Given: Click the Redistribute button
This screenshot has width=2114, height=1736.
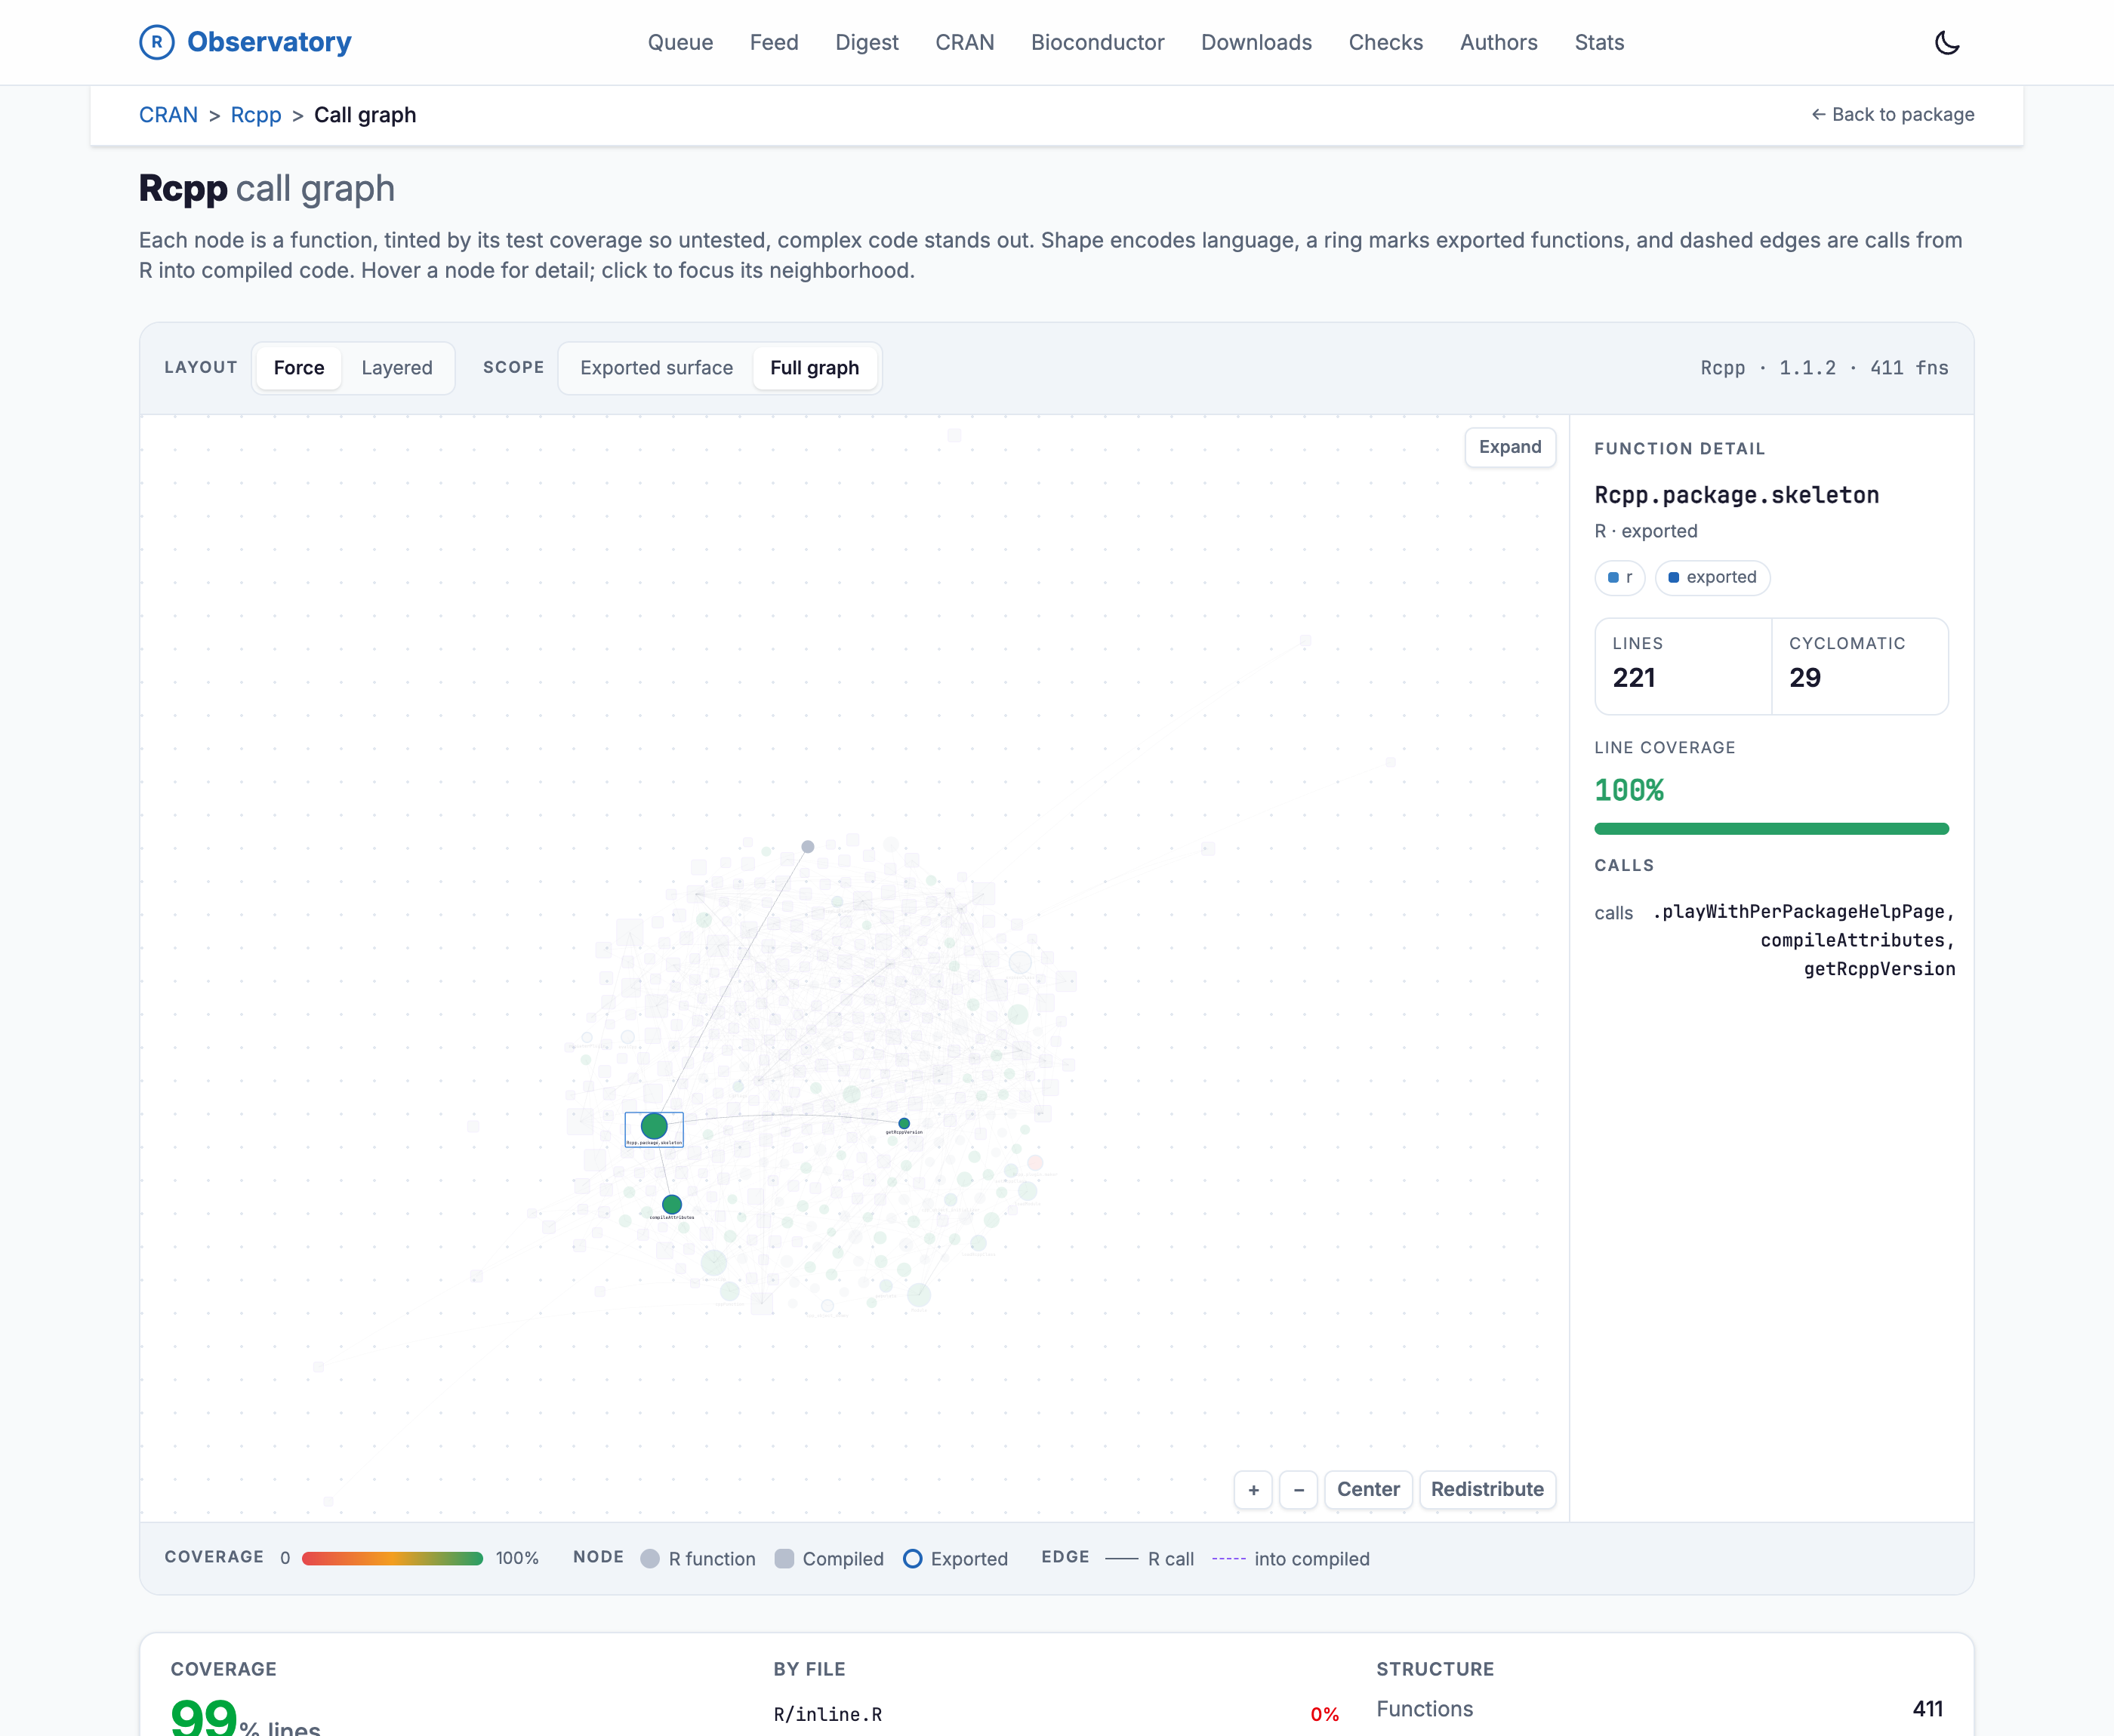Looking at the screenshot, I should 1487,1490.
